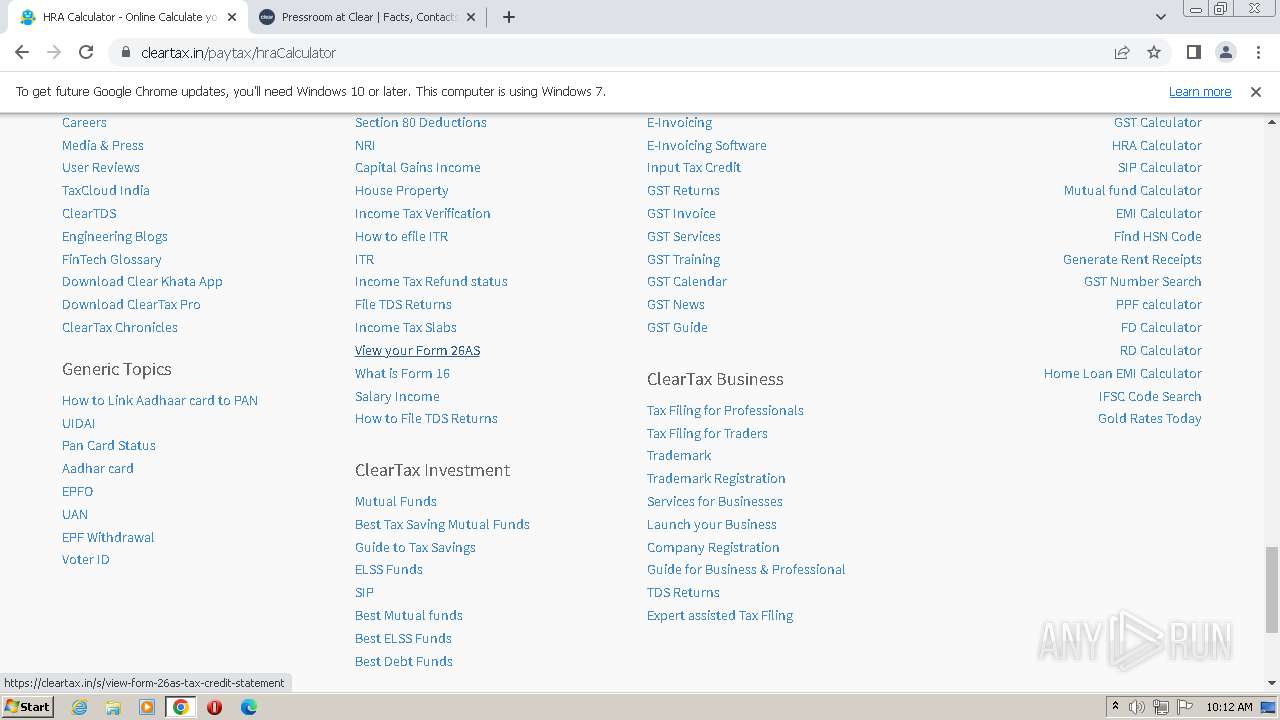Viewport: 1280px width, 720px height.
Task: Open Tax Filing for Professionals link
Action: click(725, 410)
